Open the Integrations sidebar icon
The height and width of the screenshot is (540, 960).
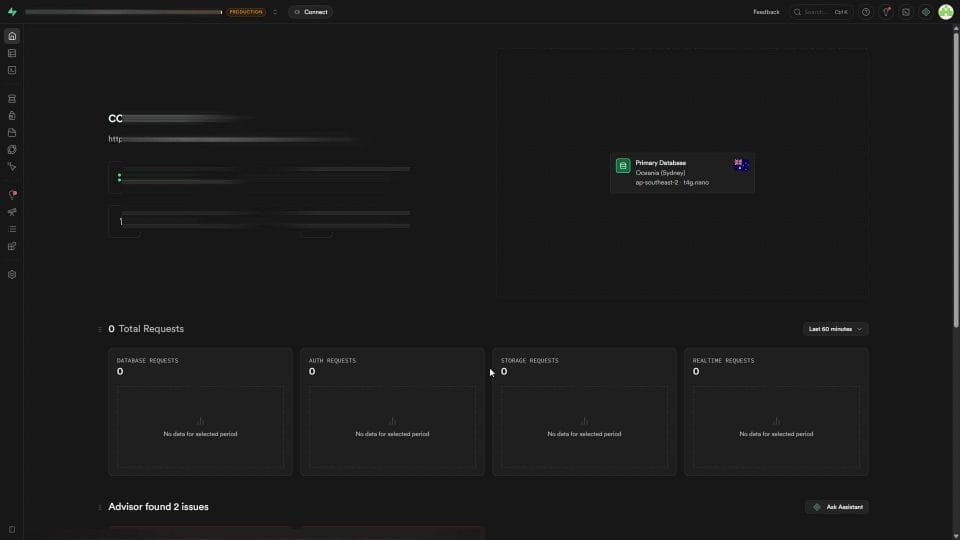(12, 246)
